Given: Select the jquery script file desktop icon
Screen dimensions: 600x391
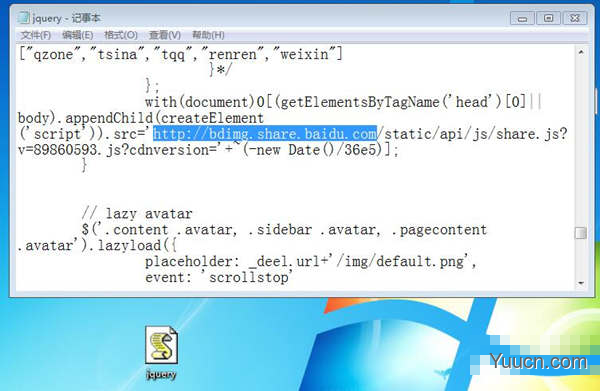Looking at the screenshot, I should pos(161,345).
